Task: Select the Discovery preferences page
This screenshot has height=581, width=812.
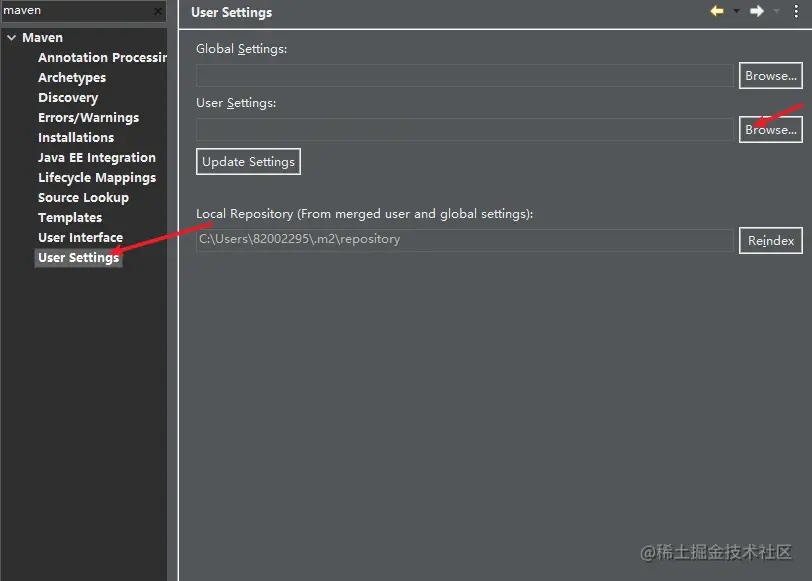Action: pyautogui.click(x=68, y=97)
